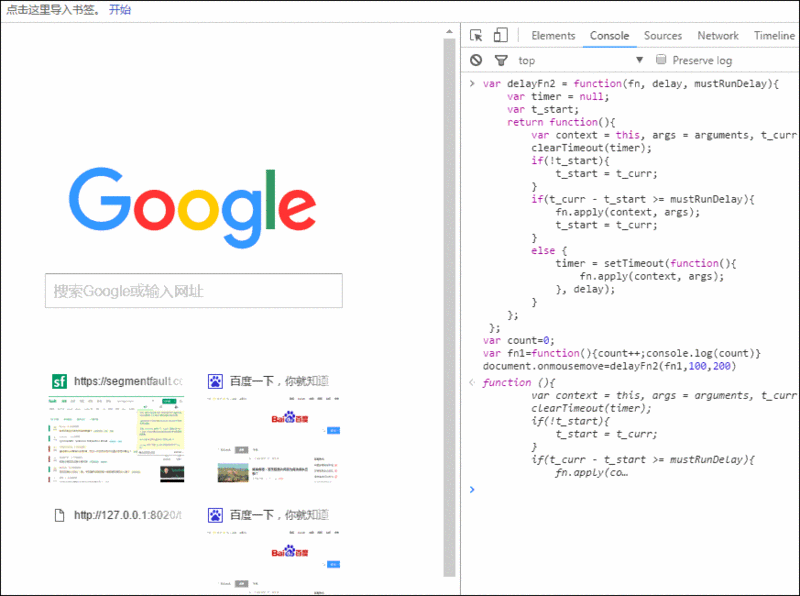800x596 pixels.
Task: Click the first Baidu page thumbnail
Action: [x=273, y=439]
